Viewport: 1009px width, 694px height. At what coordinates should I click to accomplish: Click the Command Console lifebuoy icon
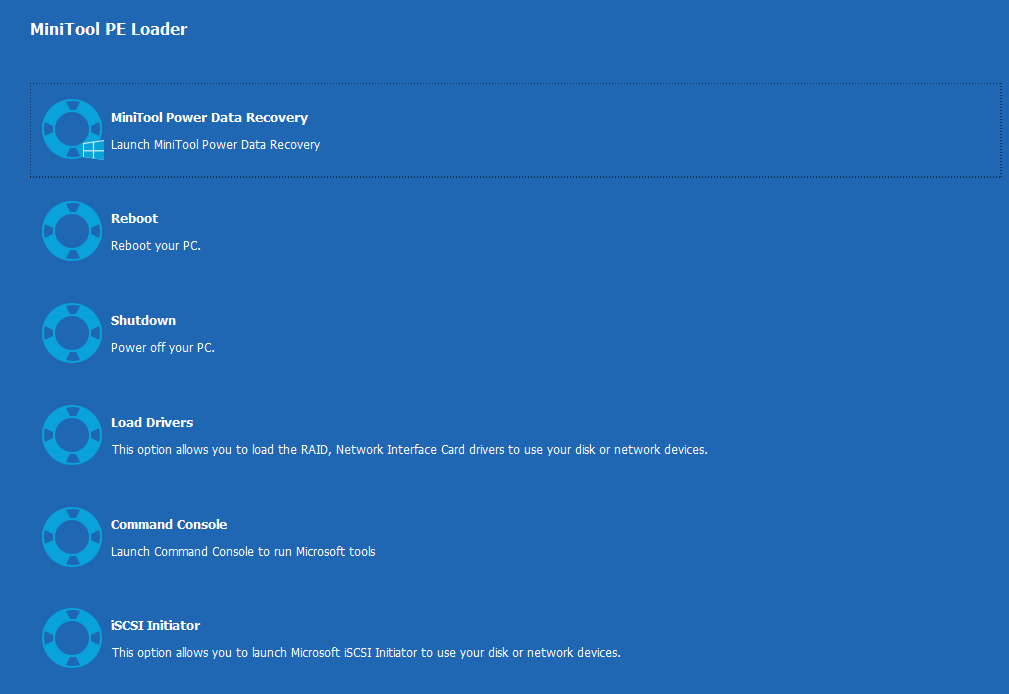[x=72, y=537]
